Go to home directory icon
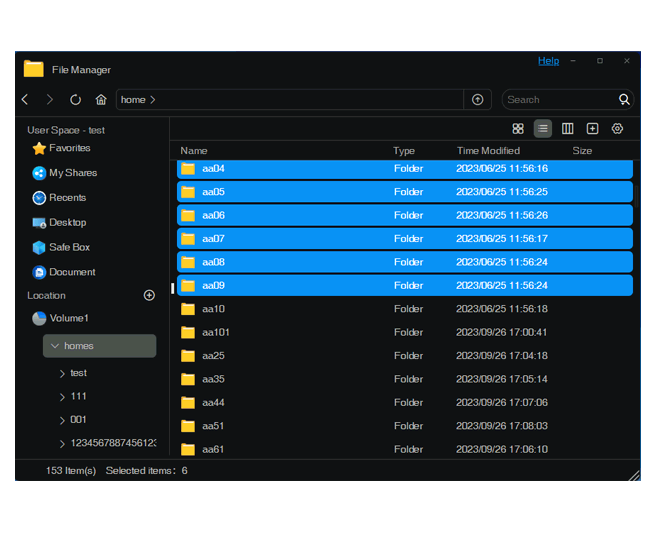The width and height of the screenshot is (648, 550). (101, 100)
